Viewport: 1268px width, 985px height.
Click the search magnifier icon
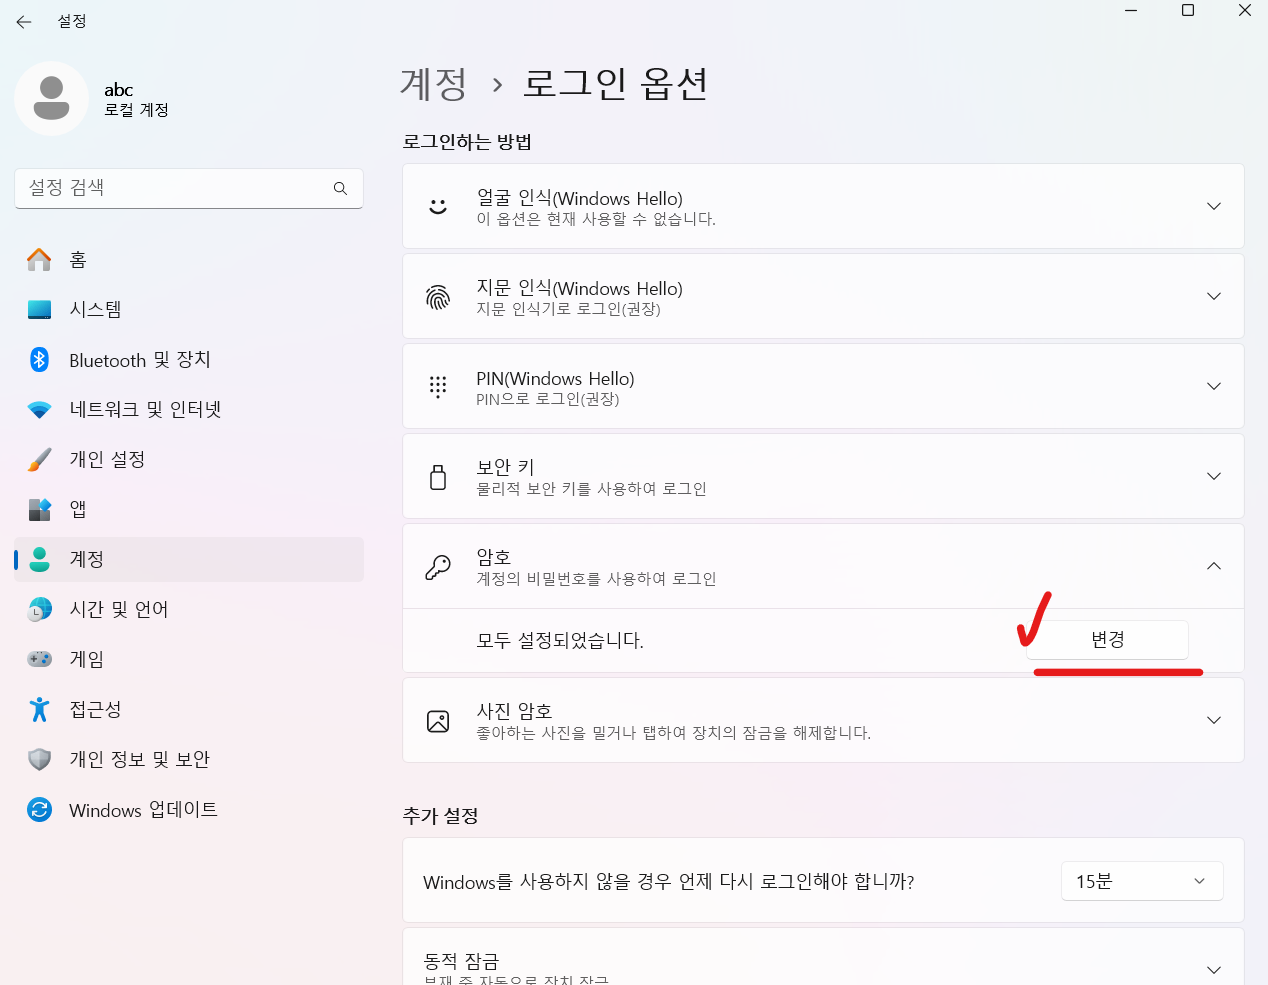coord(340,188)
